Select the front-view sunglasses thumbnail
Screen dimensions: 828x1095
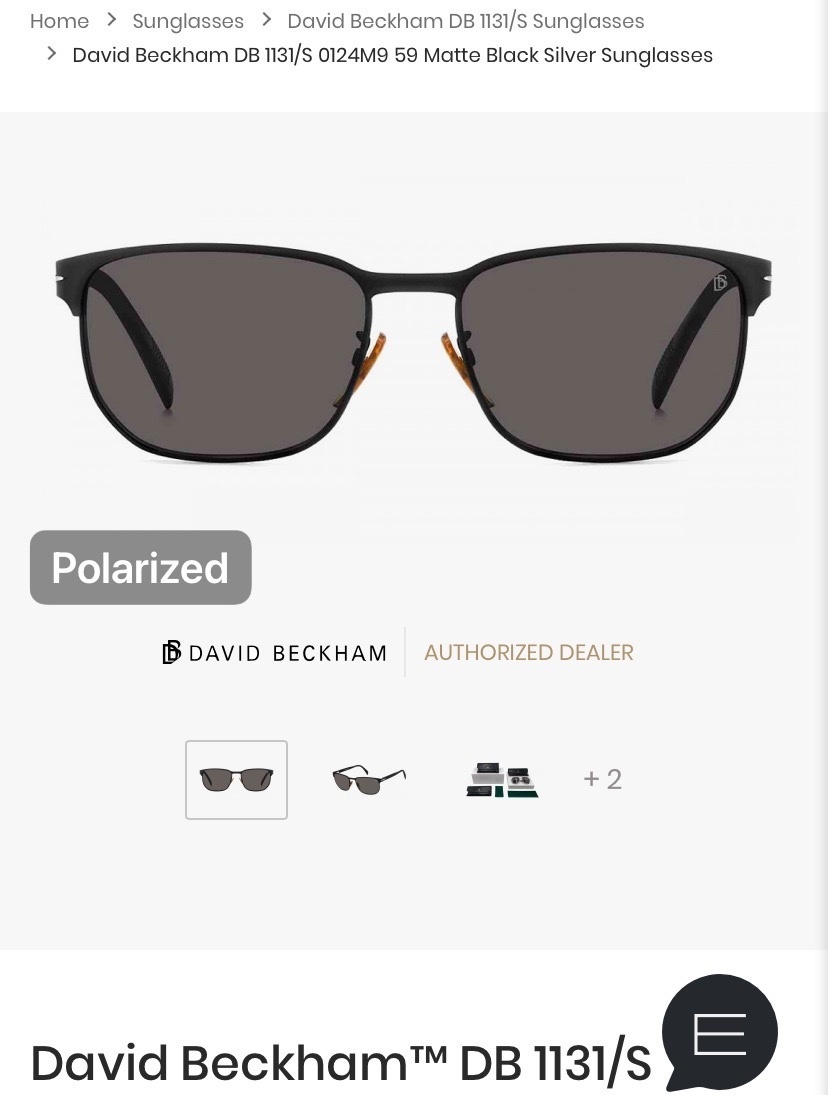coord(236,779)
